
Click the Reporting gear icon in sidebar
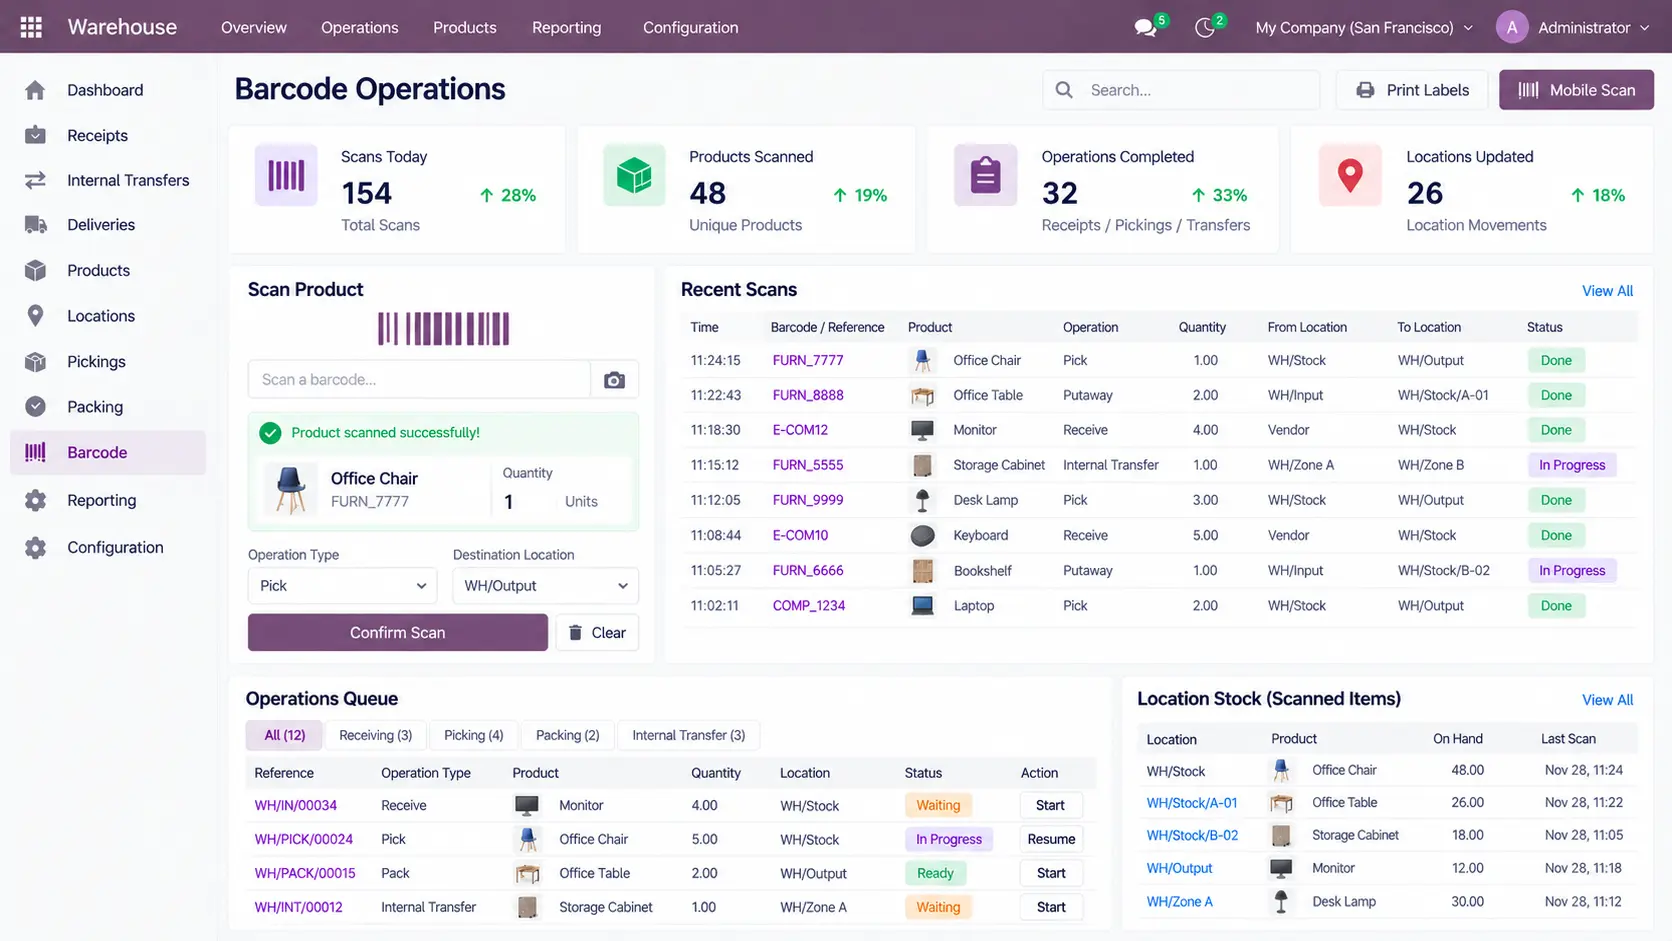tap(35, 500)
